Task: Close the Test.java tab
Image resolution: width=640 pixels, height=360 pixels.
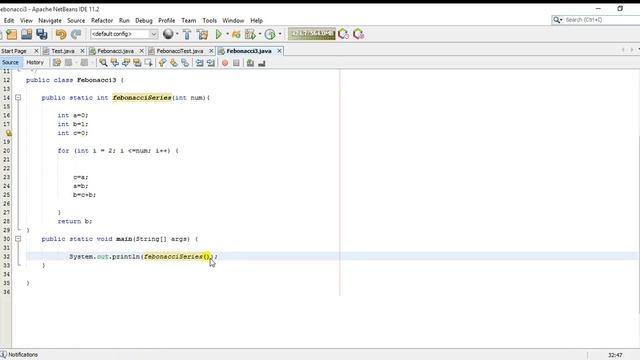Action: pyautogui.click(x=82, y=51)
